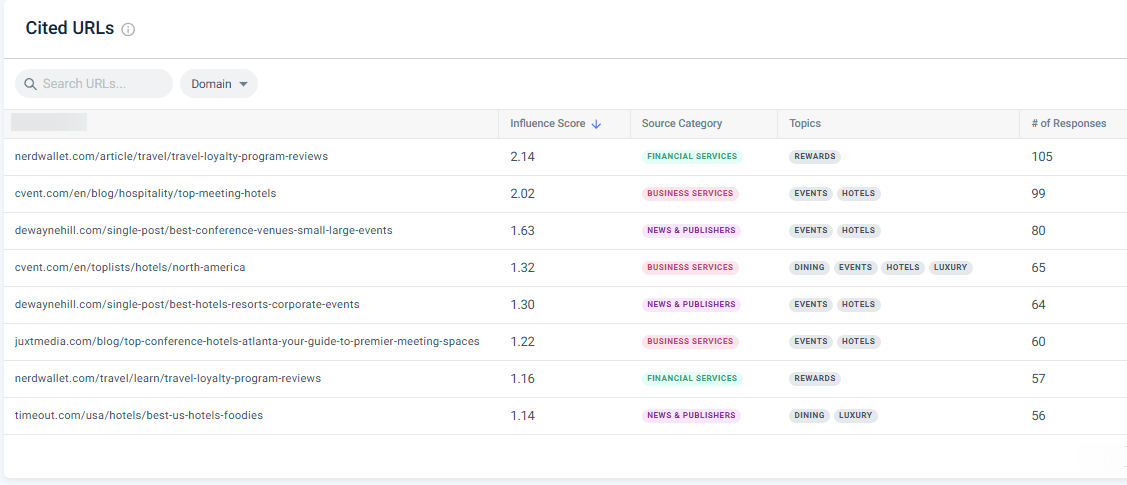
Task: Click the # of Responses column header
Action: 1069,124
